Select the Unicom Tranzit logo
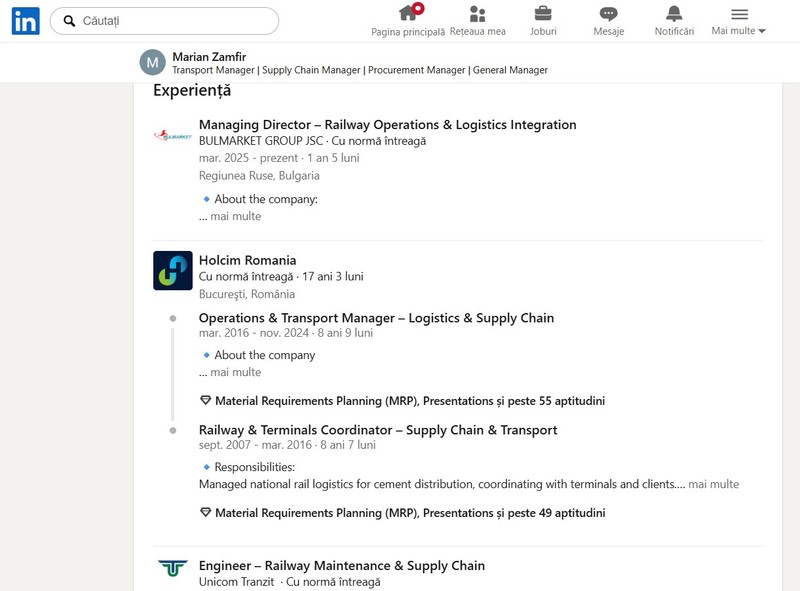The width and height of the screenshot is (800, 591). pos(173,568)
